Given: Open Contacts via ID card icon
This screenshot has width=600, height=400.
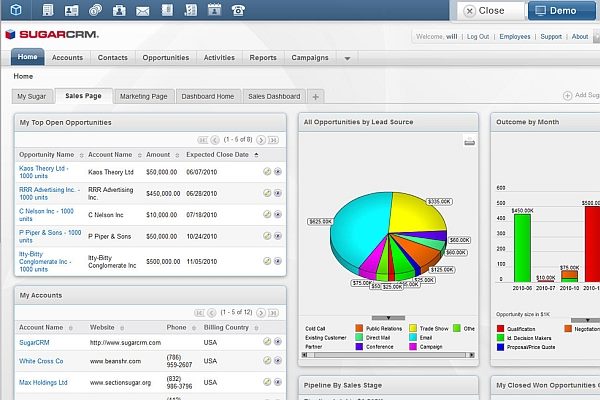Looking at the screenshot, I should 72,10.
